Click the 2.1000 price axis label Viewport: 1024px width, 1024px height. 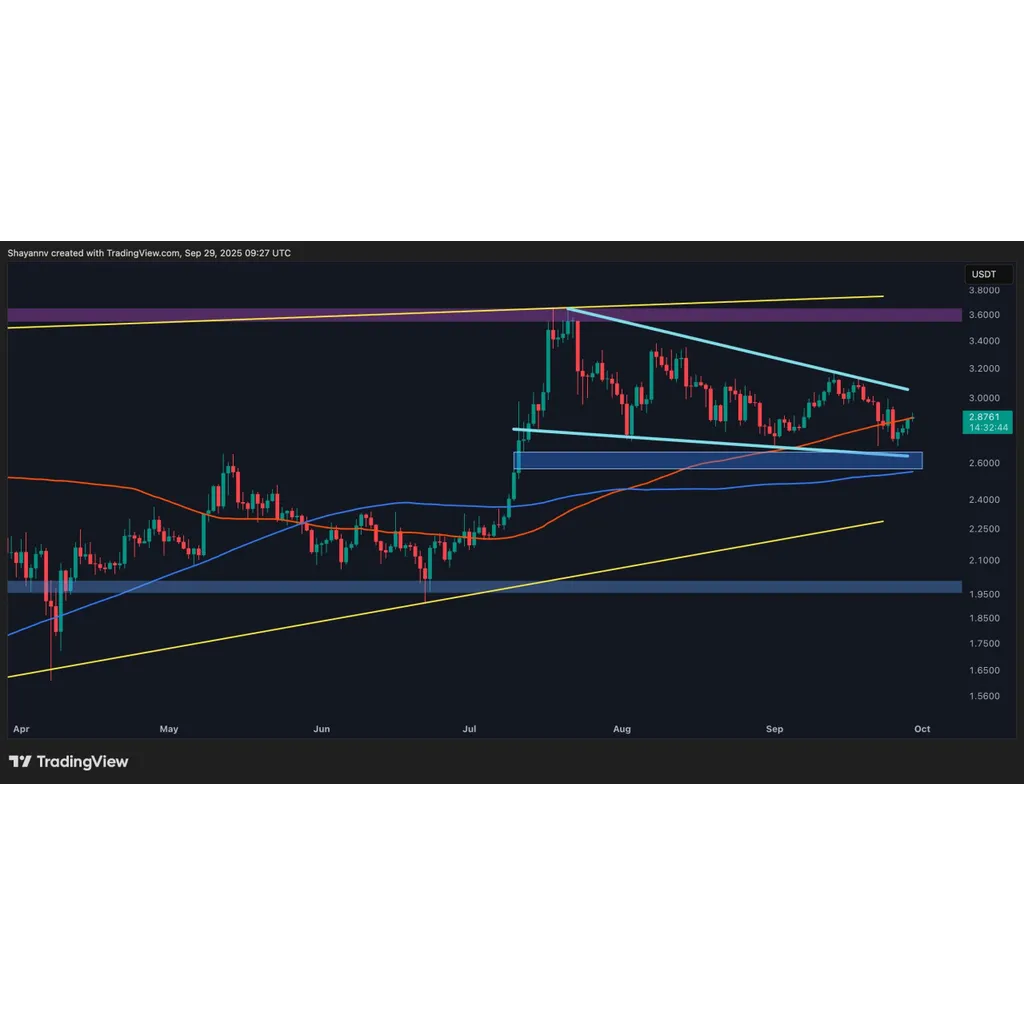pyautogui.click(x=984, y=560)
